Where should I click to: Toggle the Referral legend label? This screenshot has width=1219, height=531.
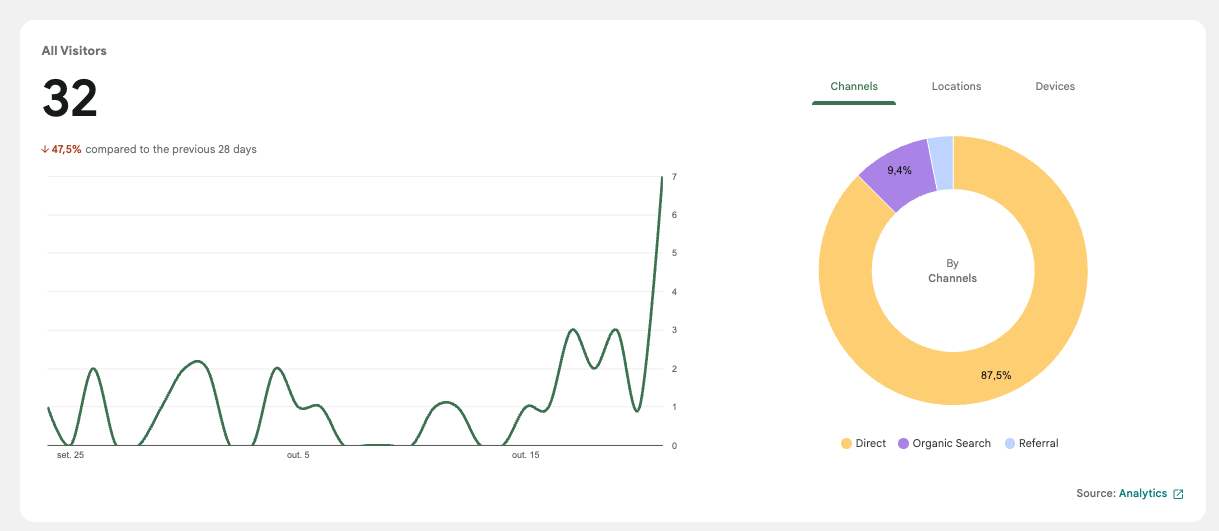(x=1040, y=444)
